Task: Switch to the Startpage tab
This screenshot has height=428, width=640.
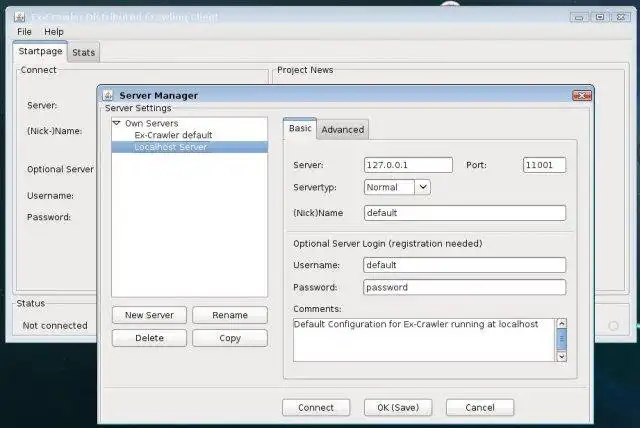Action: pos(40,51)
